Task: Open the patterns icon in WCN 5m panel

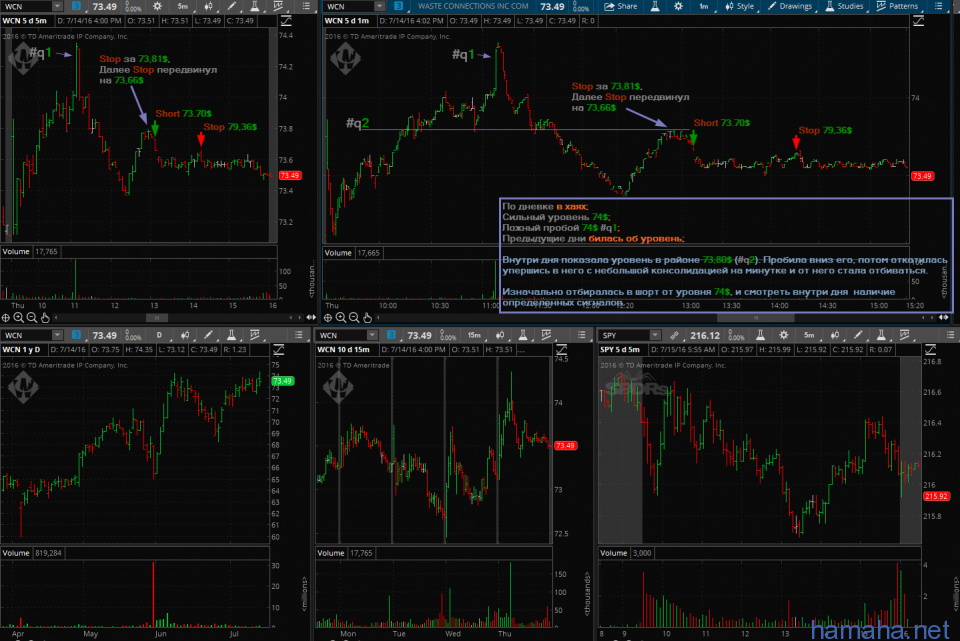Action: point(278,6)
